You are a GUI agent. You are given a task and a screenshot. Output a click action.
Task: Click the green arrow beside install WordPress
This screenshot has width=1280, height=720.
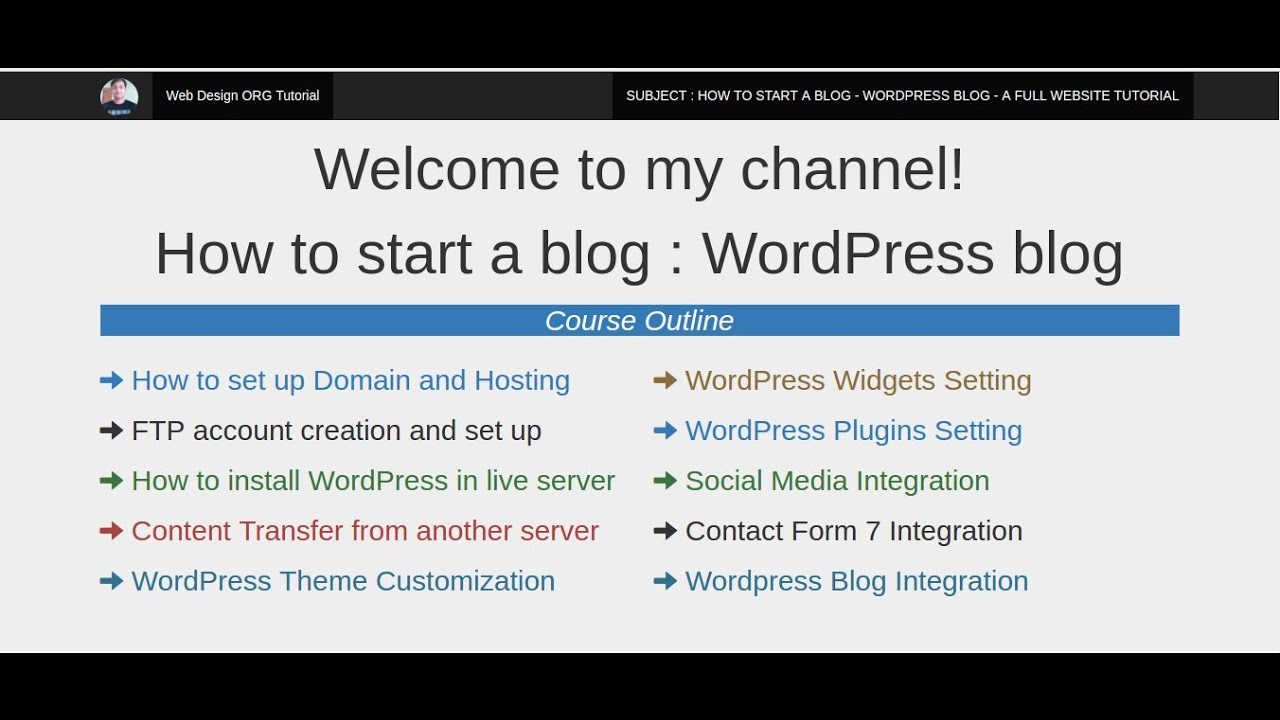tap(111, 481)
